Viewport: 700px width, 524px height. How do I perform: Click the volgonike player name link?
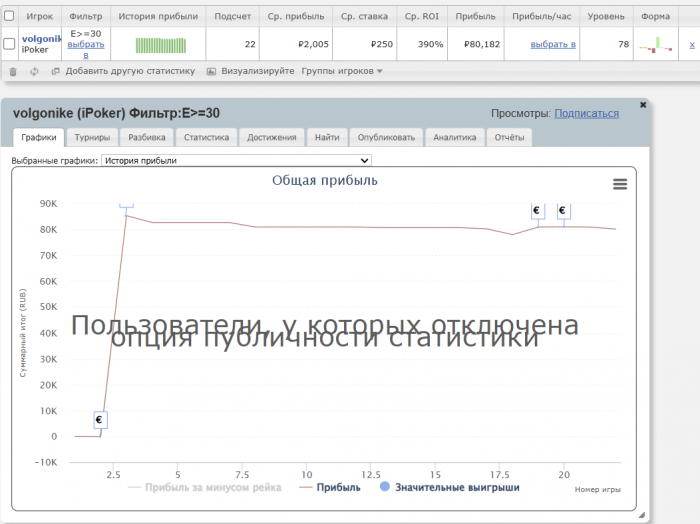(x=42, y=39)
